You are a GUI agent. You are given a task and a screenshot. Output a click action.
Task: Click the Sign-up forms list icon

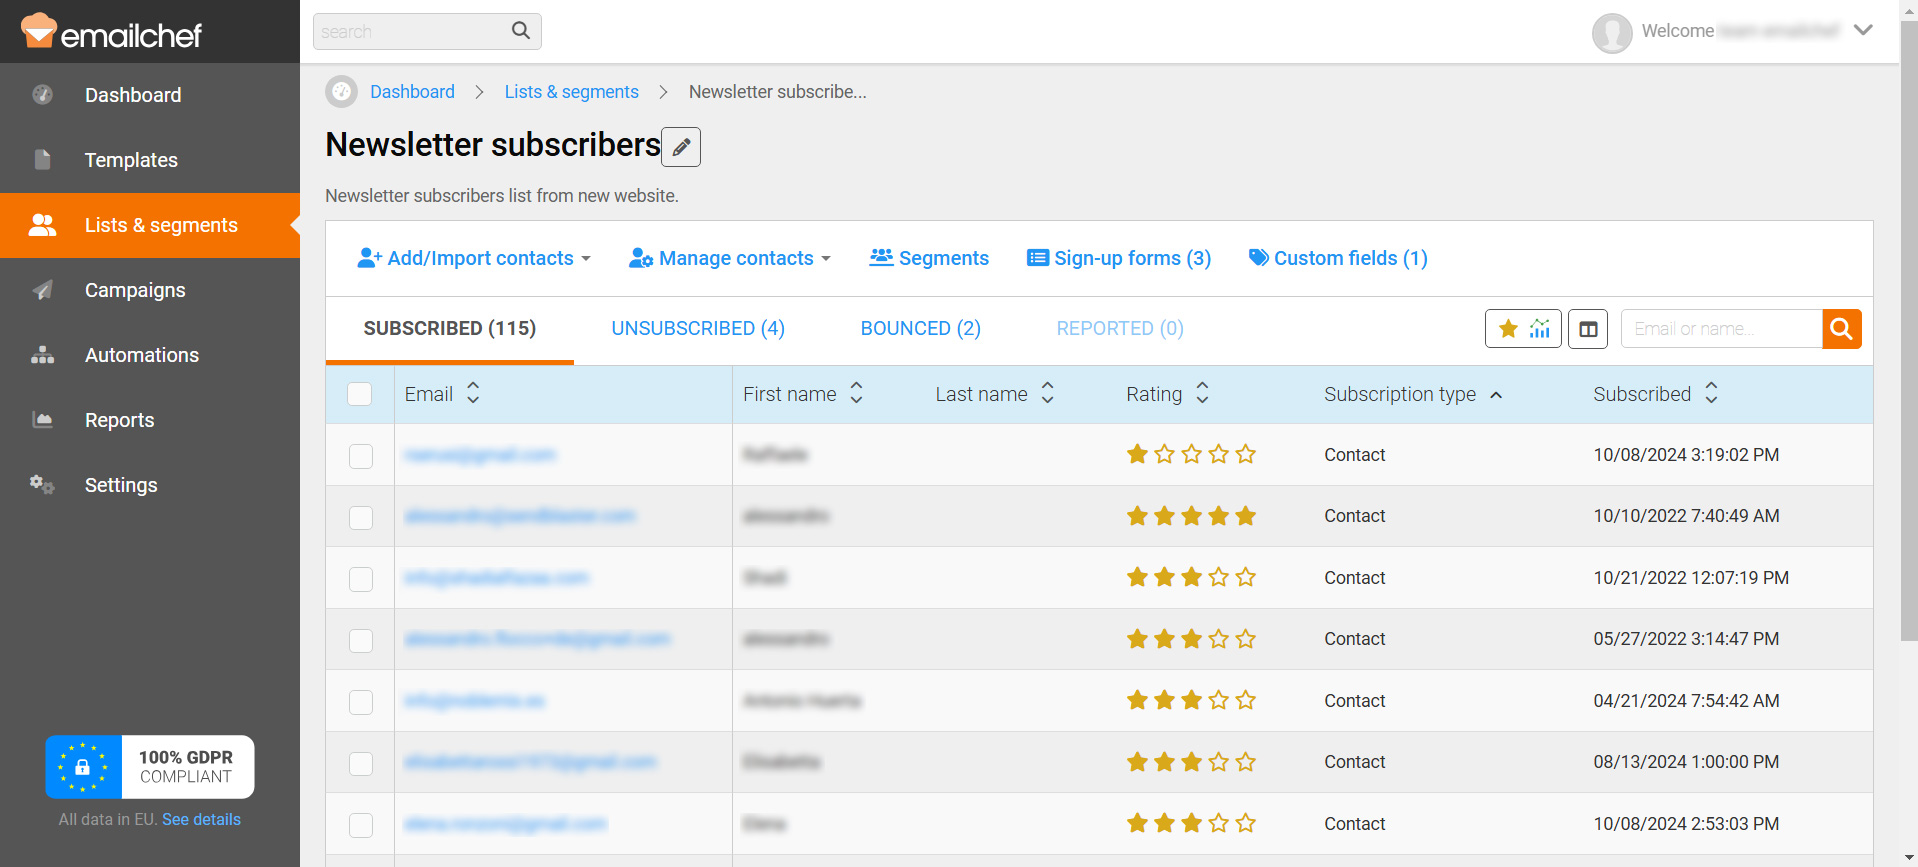click(1038, 258)
